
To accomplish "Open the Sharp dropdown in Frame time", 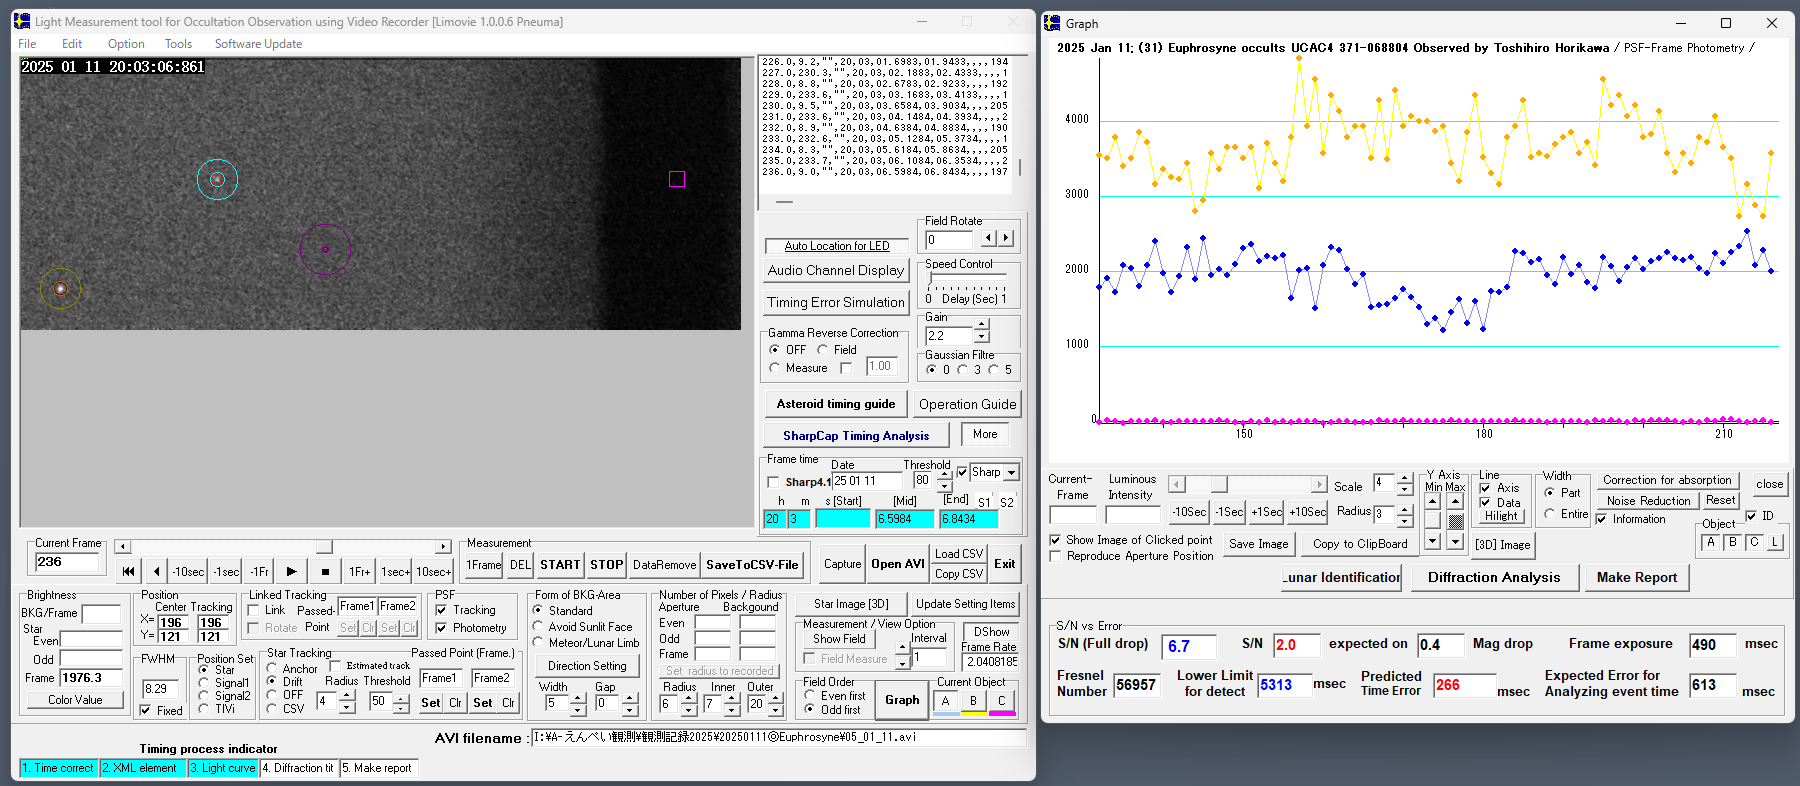I will pos(1012,473).
